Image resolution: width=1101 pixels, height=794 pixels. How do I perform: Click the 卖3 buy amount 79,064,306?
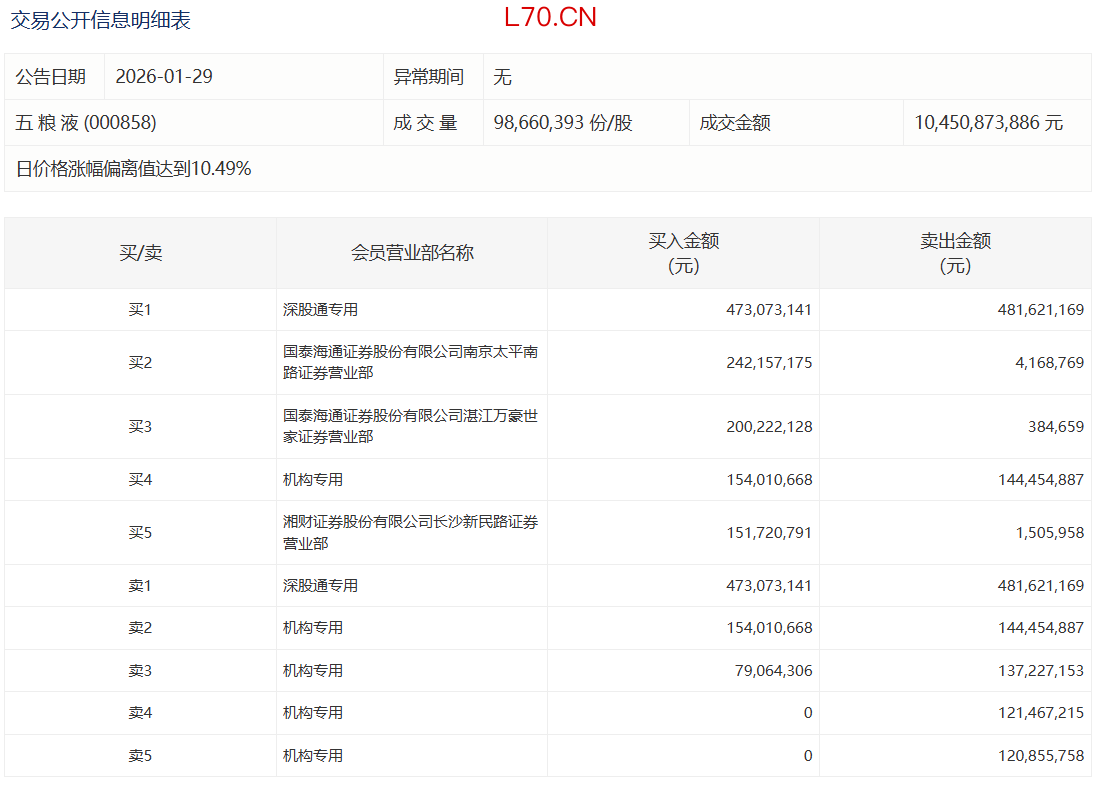[769, 671]
